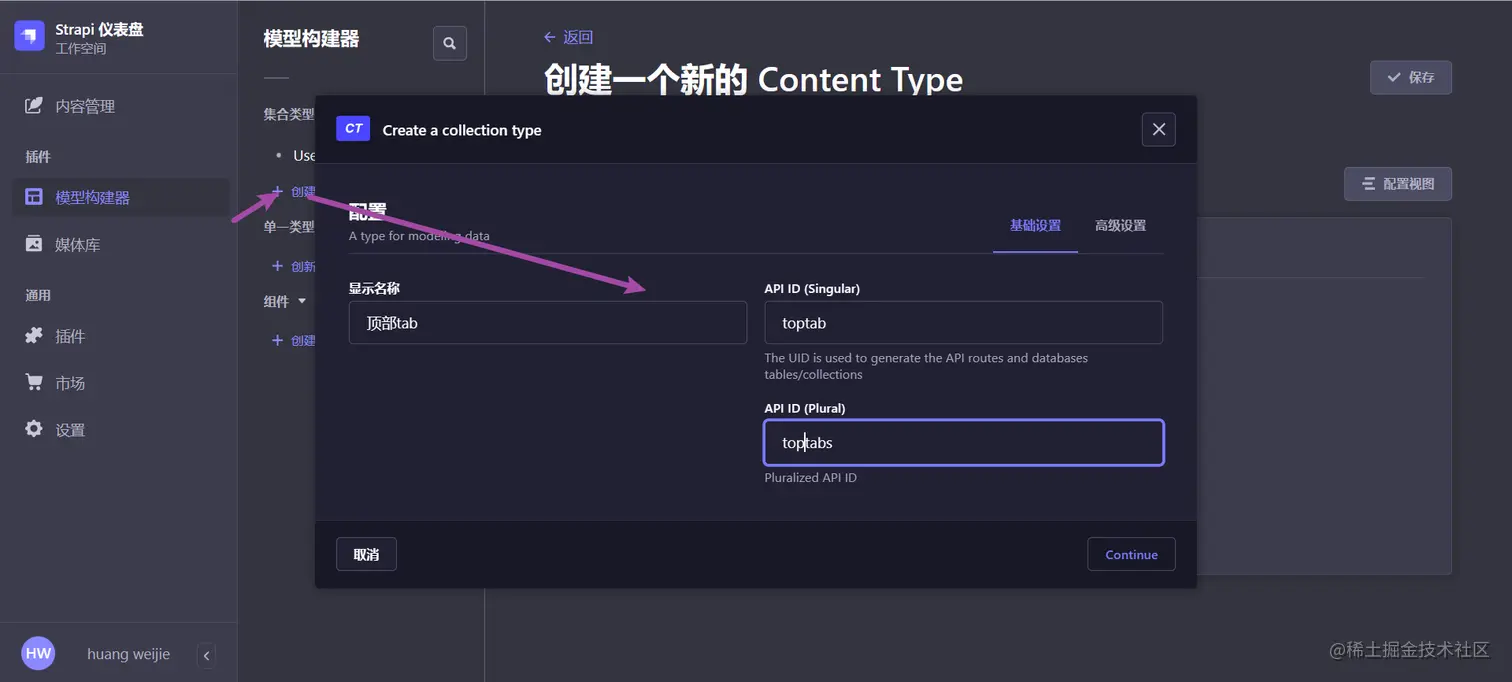Open 内容管理 in the sidebar

pos(85,106)
